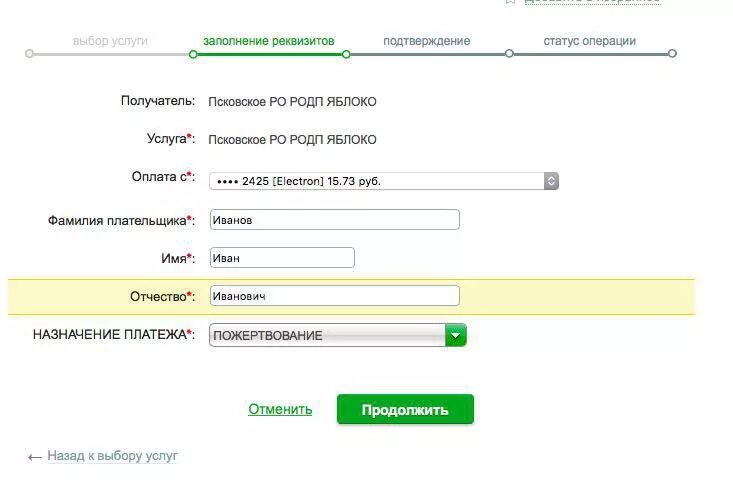Viewport: 733px width, 482px height.
Task: Click the 'НАЗНАЧЕНИЕ ПЛАТЕЖА' label
Action: pos(114,334)
